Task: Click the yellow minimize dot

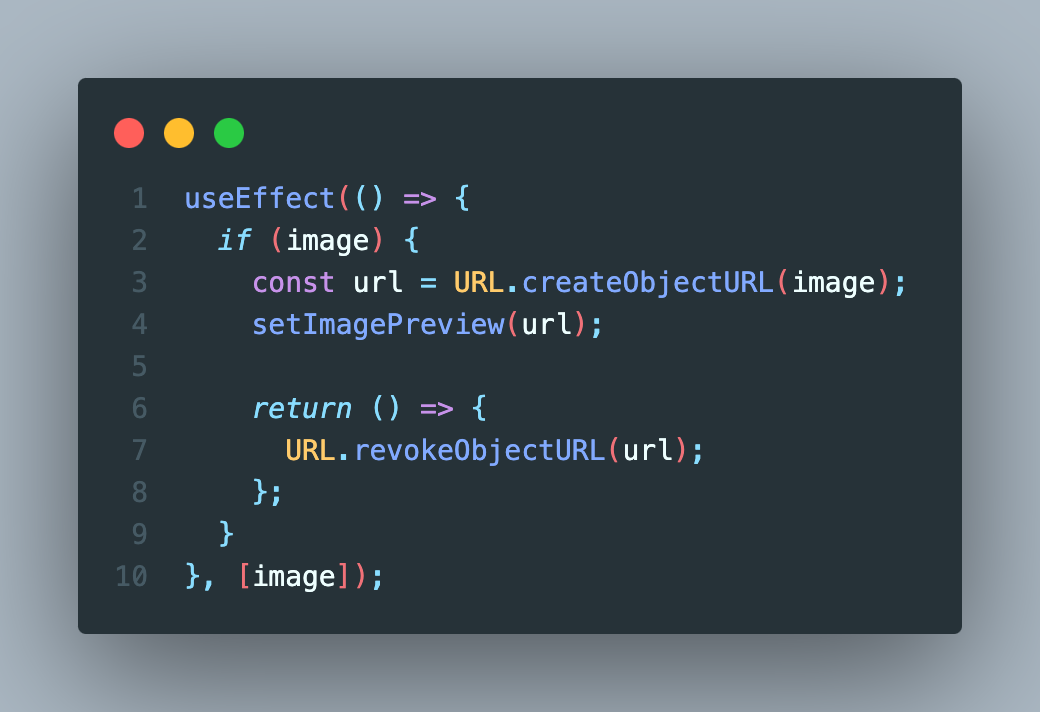Action: [179, 133]
